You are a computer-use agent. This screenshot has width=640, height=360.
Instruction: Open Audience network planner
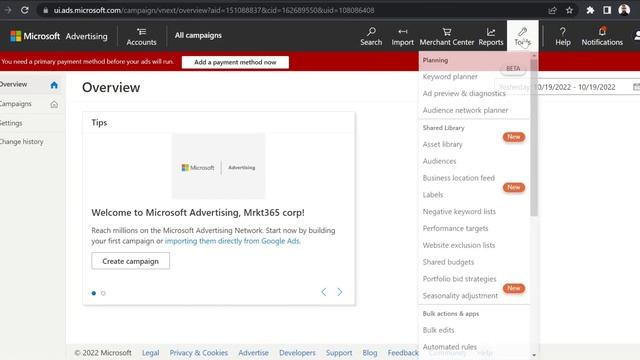pos(465,110)
